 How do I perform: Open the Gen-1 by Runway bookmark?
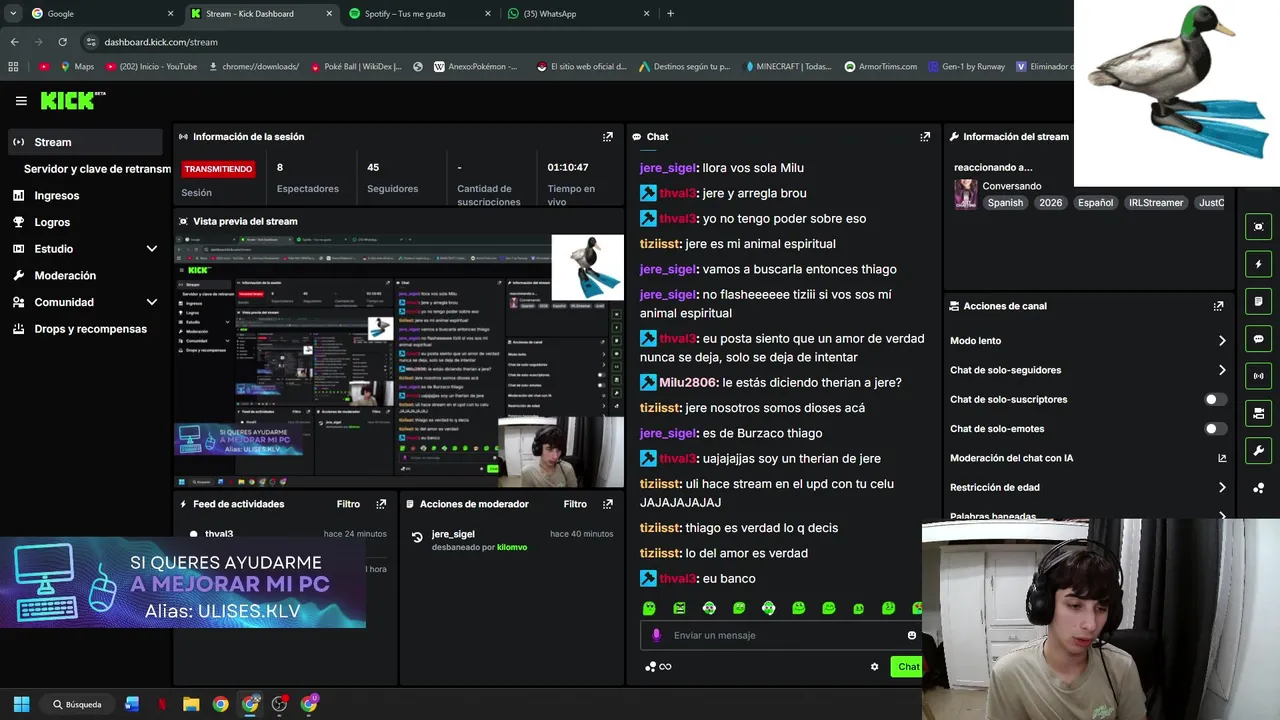[966, 67]
